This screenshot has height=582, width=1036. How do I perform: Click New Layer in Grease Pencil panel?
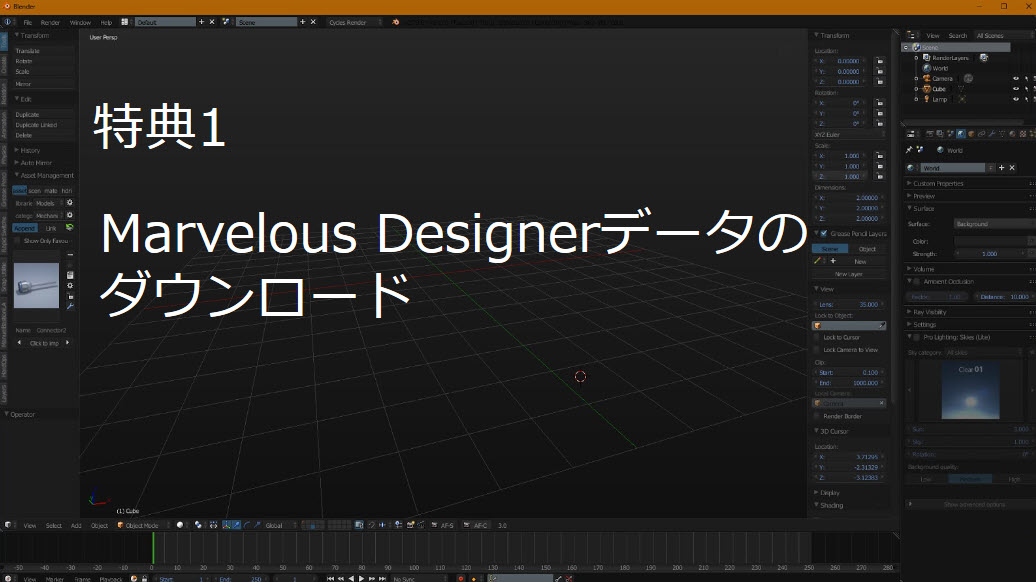(849, 274)
